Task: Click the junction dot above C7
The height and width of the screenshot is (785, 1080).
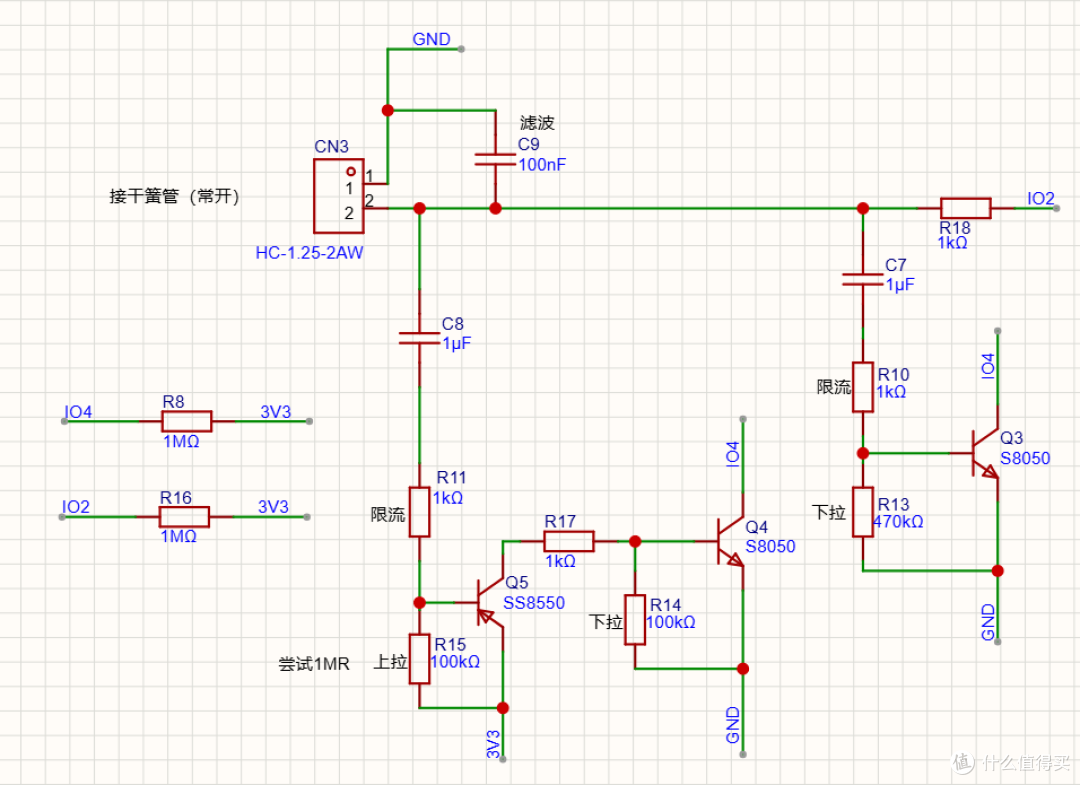Action: (862, 208)
